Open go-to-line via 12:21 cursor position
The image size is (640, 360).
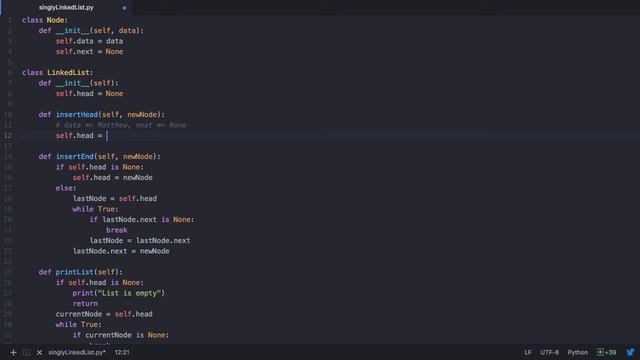pyautogui.click(x=122, y=352)
